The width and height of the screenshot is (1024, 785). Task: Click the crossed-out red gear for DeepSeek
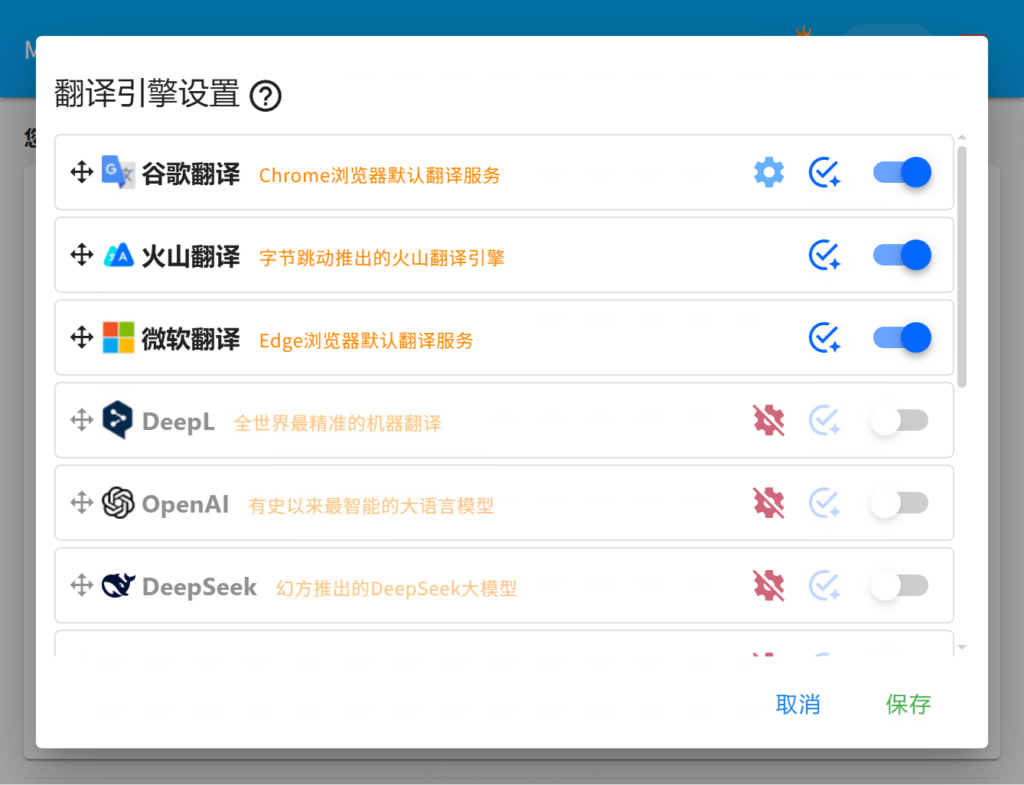pyautogui.click(x=769, y=585)
